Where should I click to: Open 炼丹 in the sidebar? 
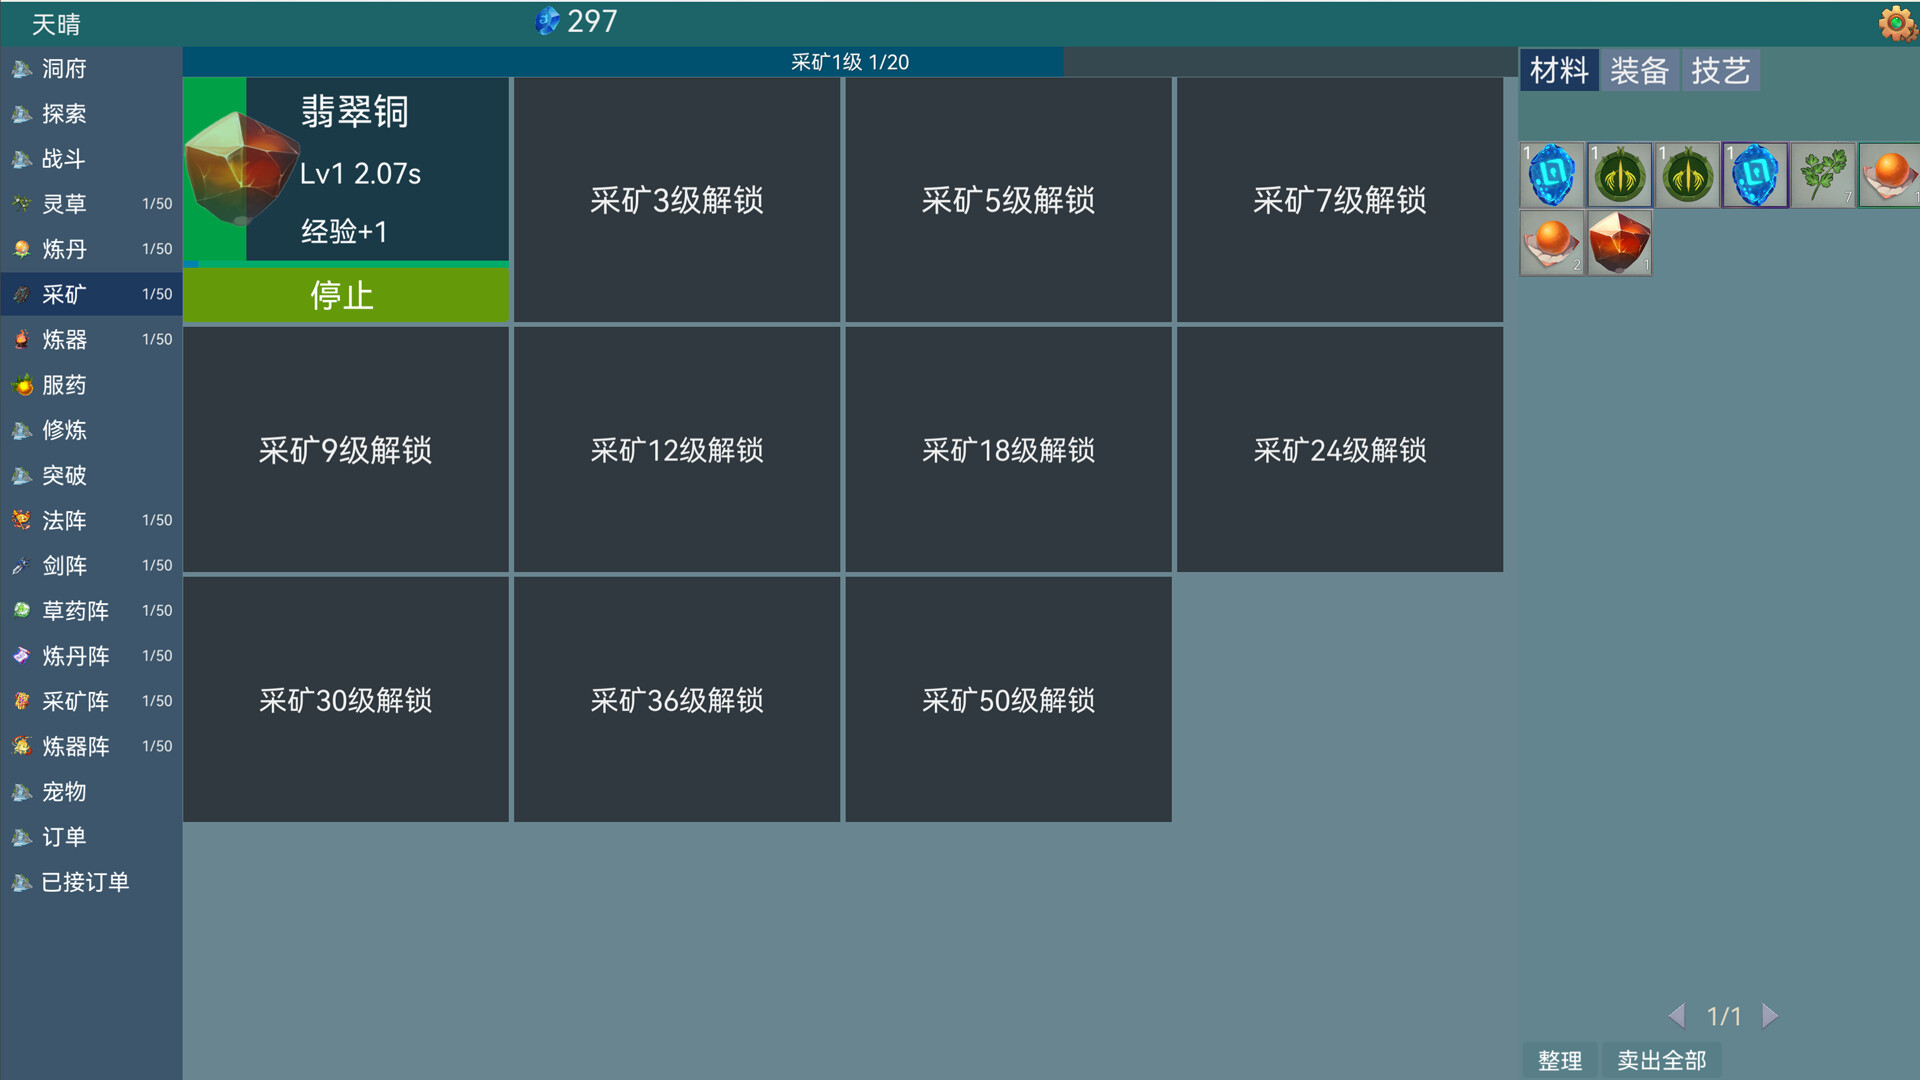(64, 249)
